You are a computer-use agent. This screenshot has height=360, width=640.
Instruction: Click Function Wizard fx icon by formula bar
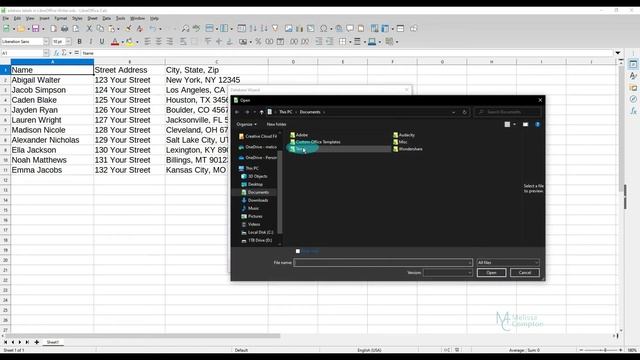[56, 53]
